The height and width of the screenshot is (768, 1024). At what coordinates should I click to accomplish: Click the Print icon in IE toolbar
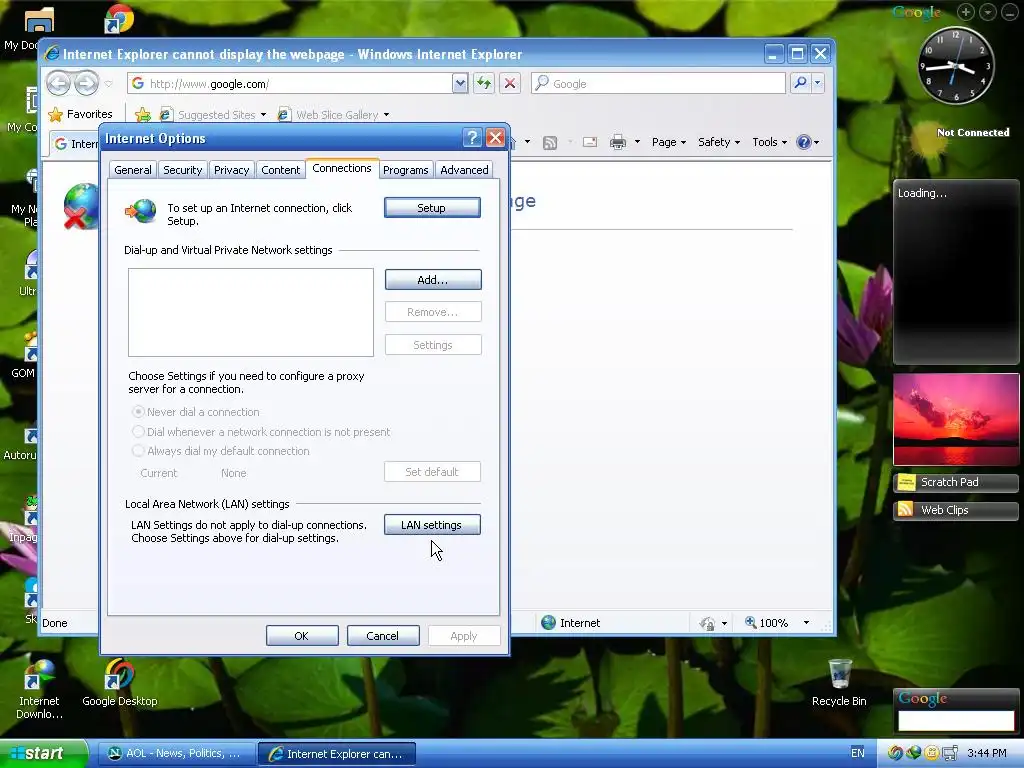tap(618, 142)
